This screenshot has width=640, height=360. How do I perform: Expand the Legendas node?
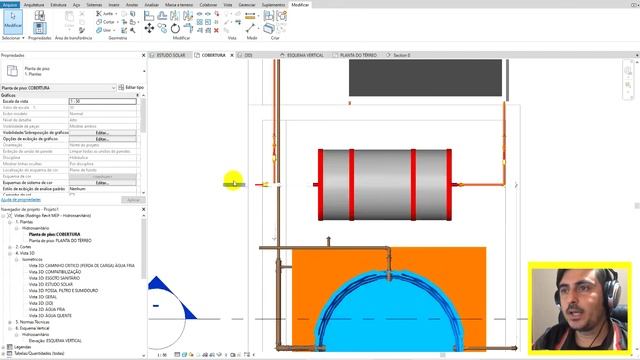(x=3, y=347)
